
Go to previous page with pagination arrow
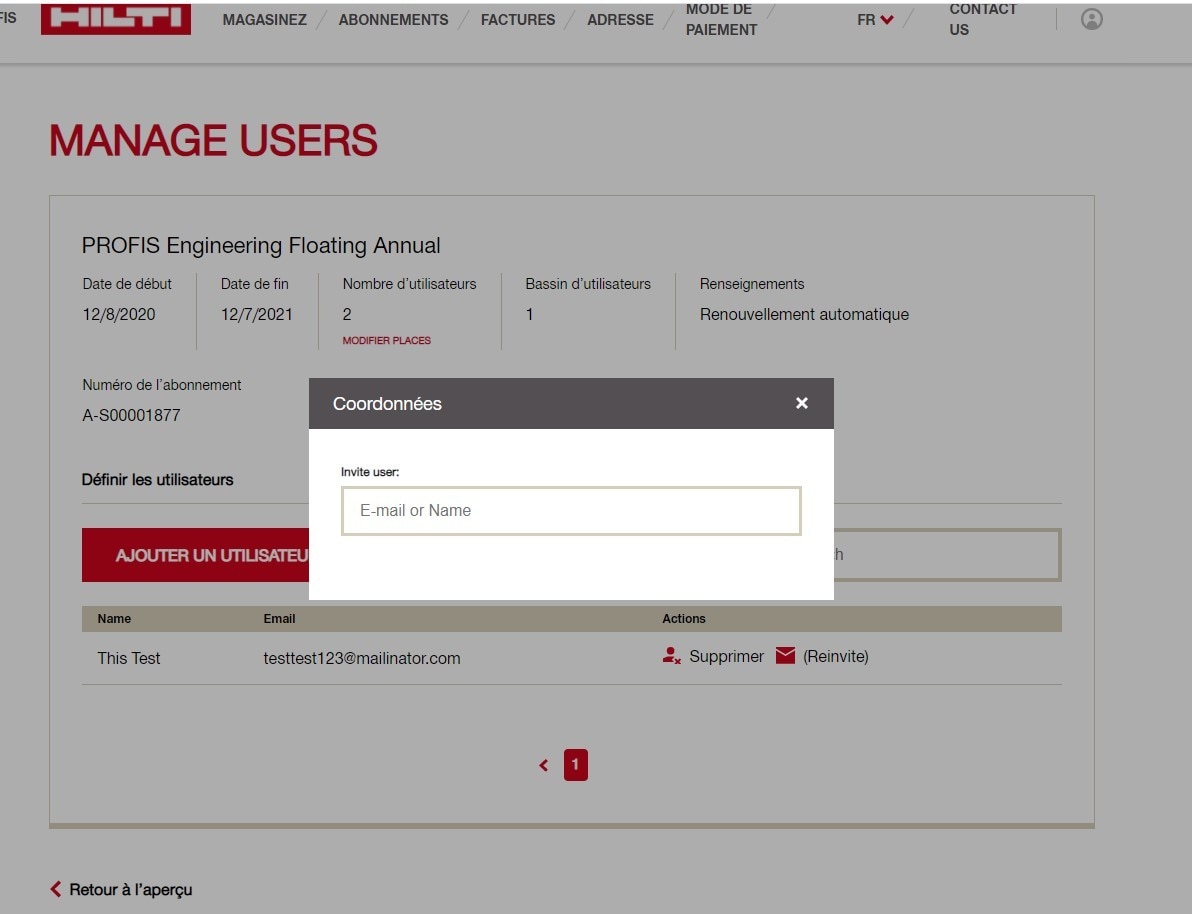pyautogui.click(x=544, y=765)
